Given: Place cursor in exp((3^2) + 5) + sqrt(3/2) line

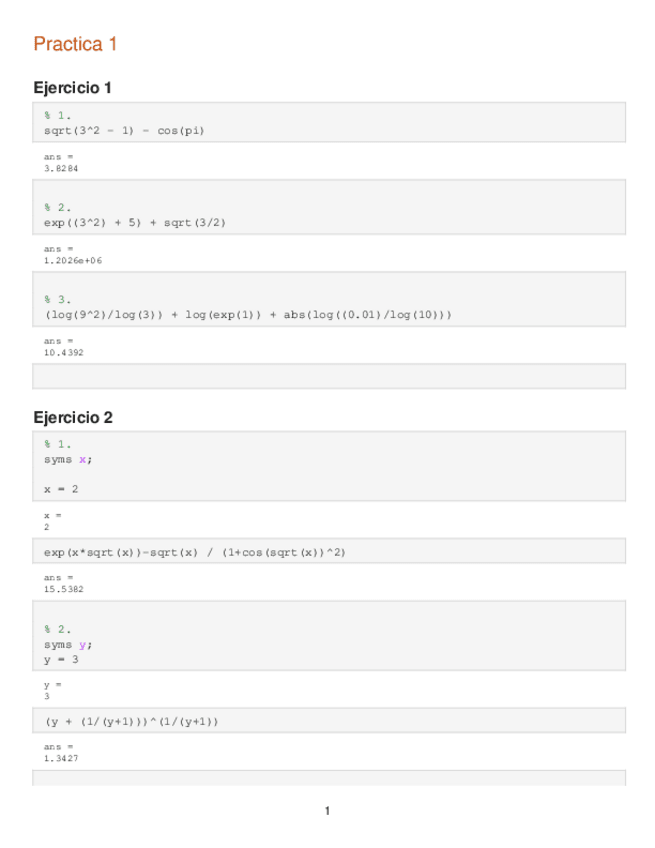Looking at the screenshot, I should (135, 222).
